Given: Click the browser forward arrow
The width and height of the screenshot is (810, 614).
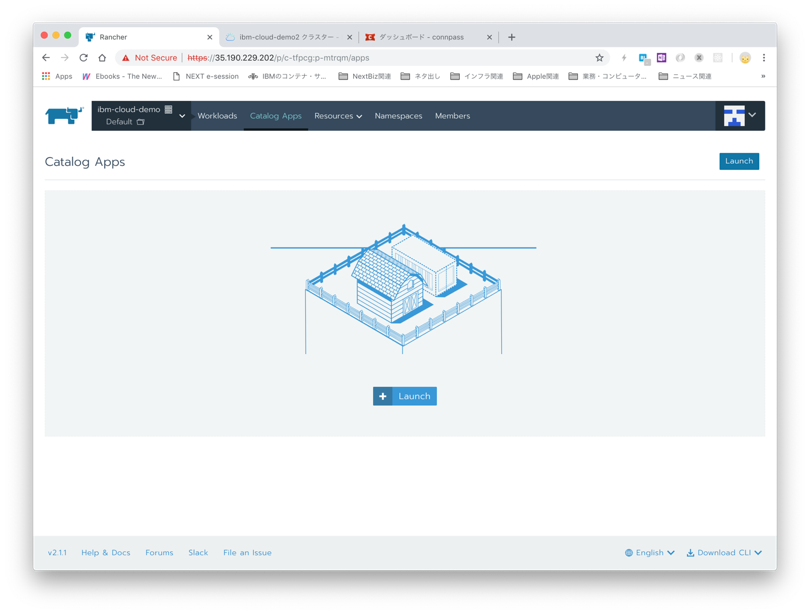Looking at the screenshot, I should click(65, 58).
